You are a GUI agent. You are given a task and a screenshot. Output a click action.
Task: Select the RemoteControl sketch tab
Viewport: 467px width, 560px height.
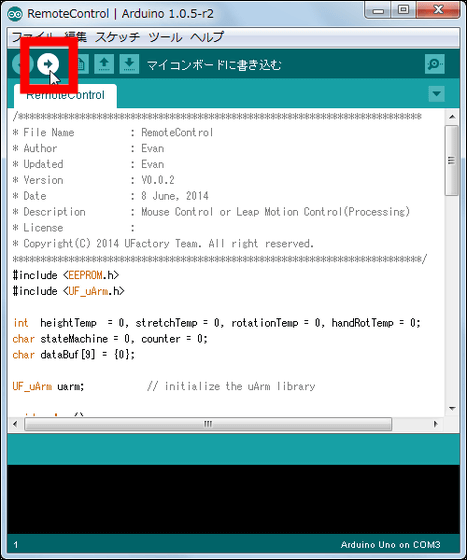(x=65, y=96)
